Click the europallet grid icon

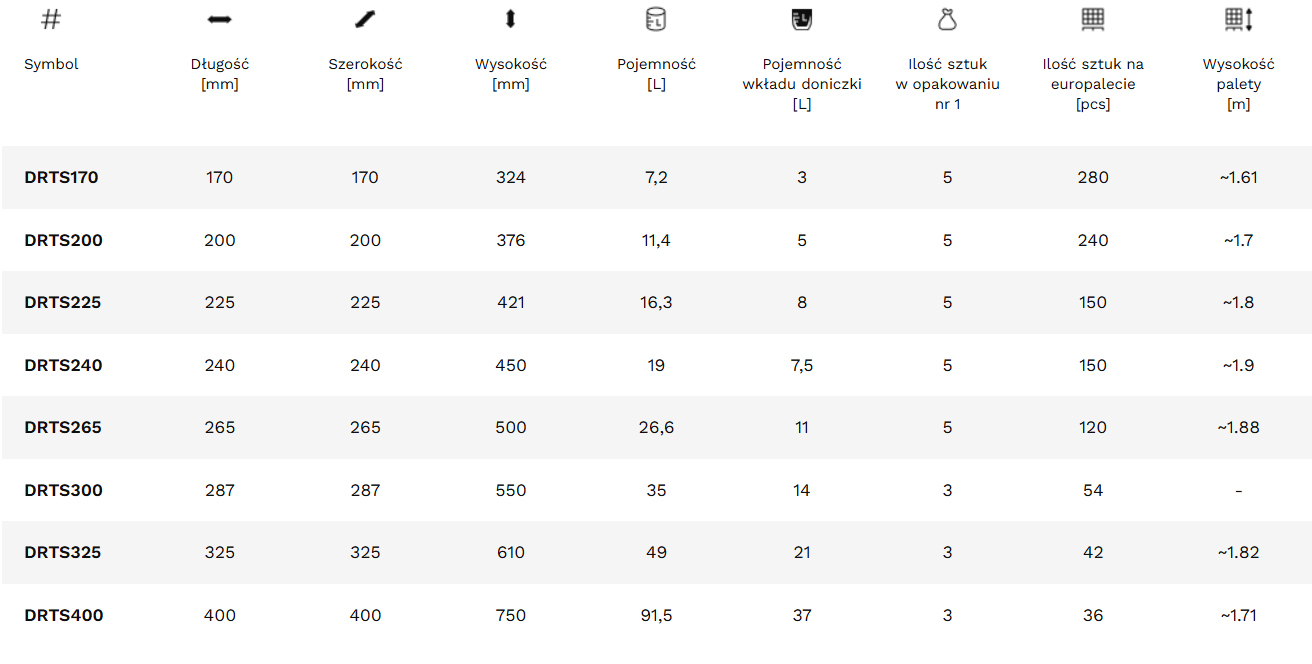pos(1093,19)
